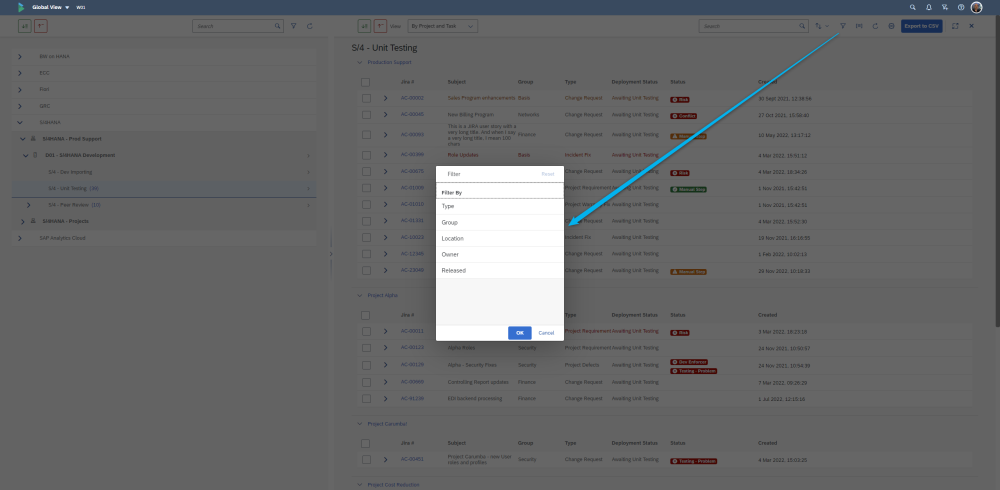This screenshot has width=1000, height=490.
Task: Select Released in the Filter By list
Action: pos(499,271)
